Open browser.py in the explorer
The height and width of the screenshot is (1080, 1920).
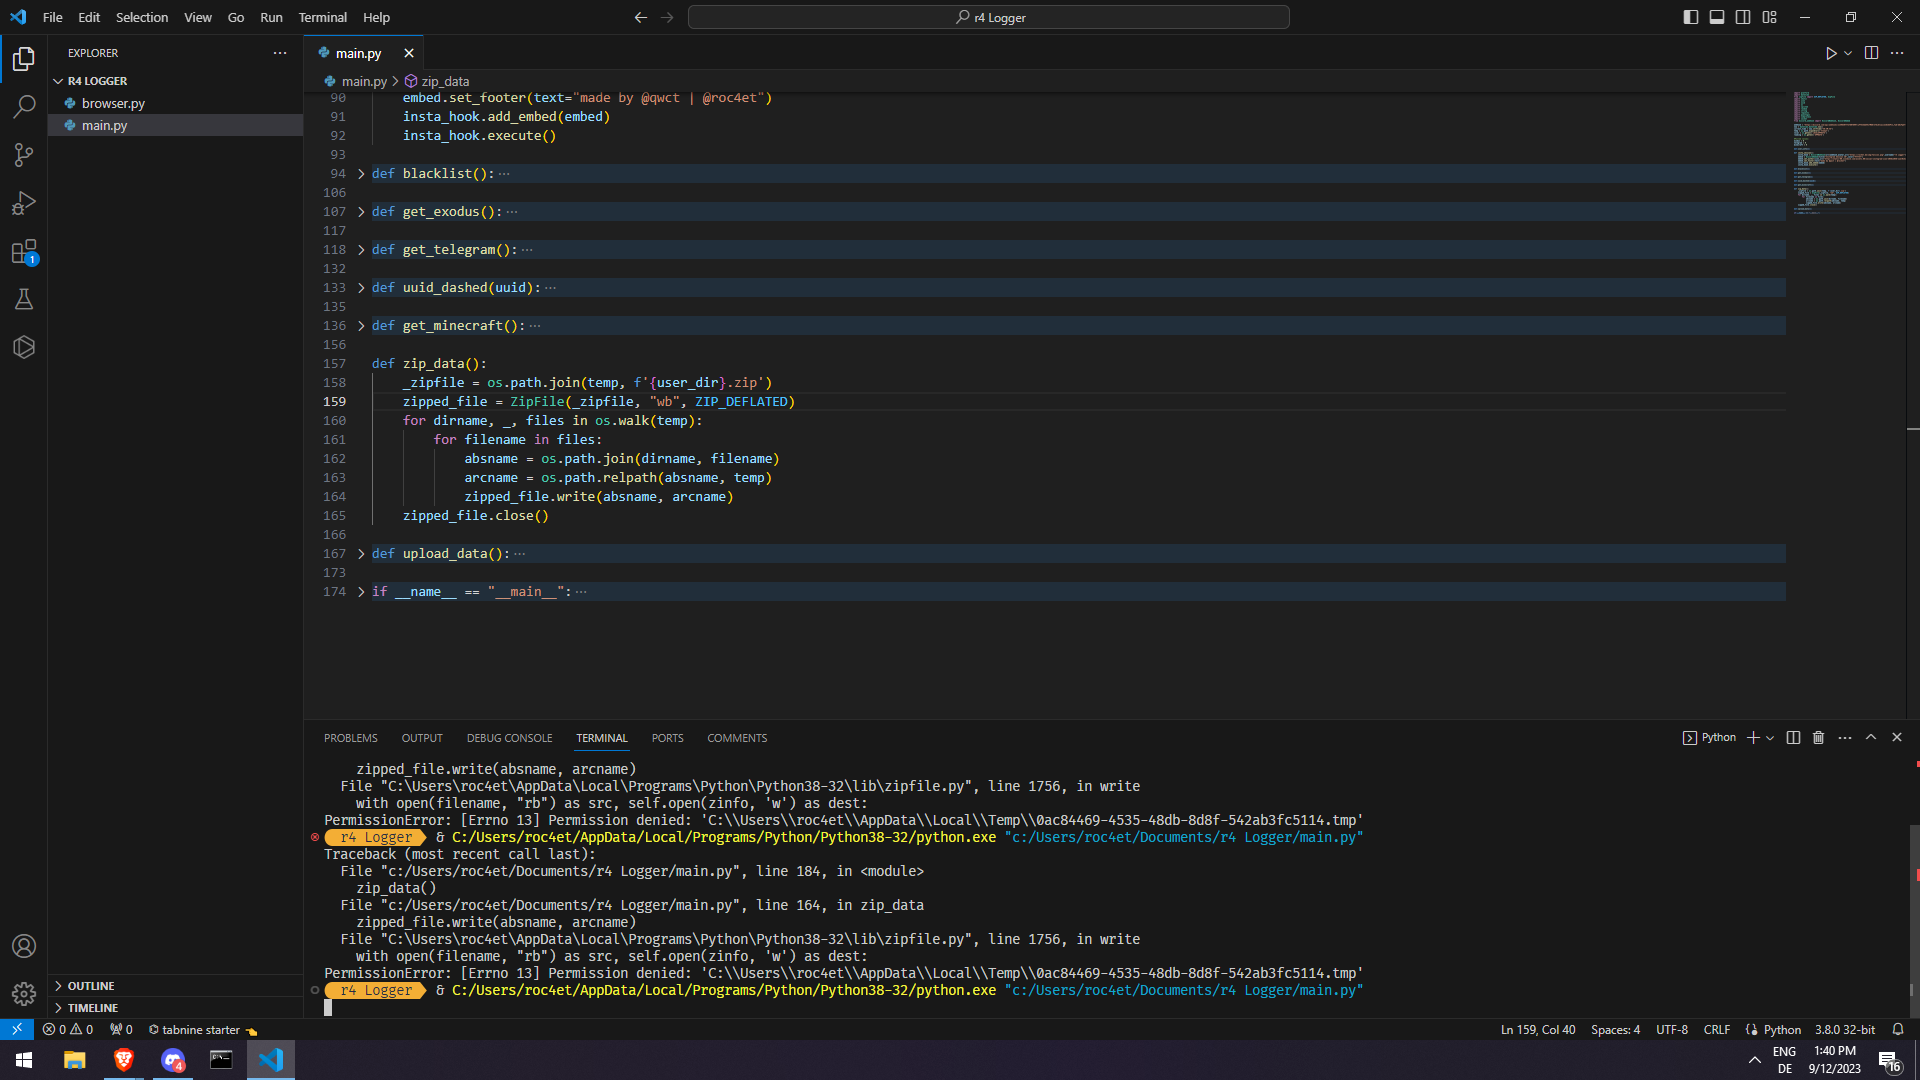click(113, 103)
